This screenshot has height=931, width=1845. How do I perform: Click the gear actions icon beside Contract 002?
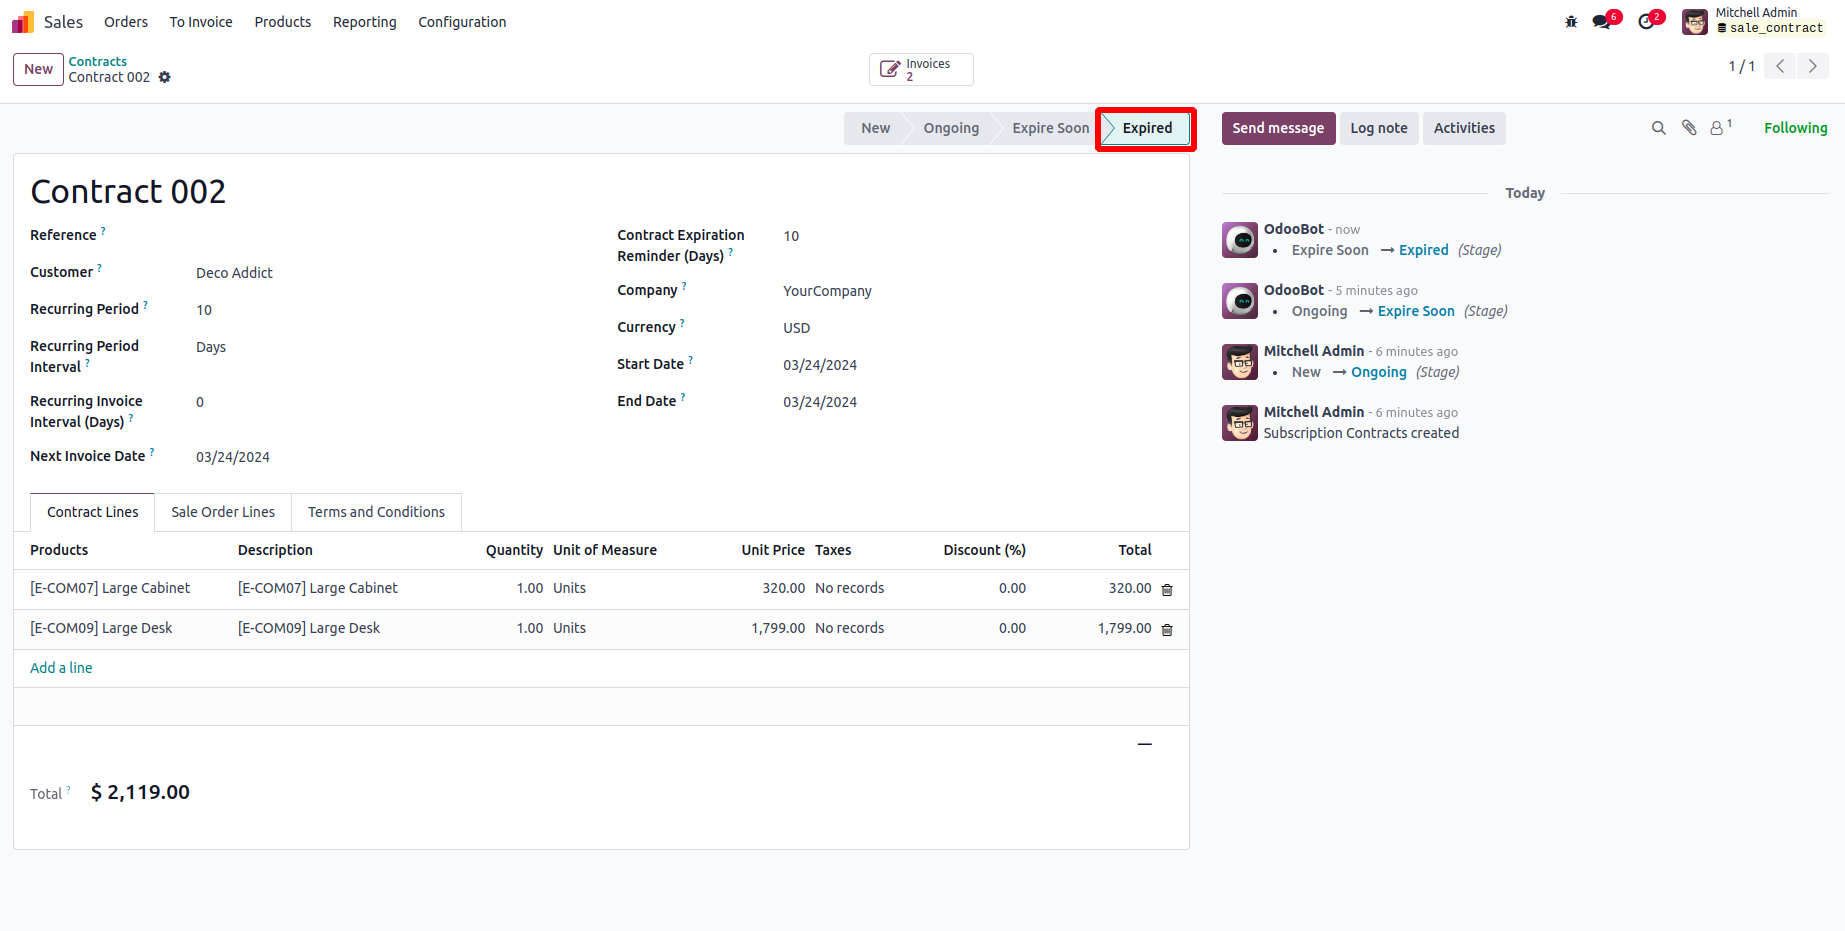(165, 77)
